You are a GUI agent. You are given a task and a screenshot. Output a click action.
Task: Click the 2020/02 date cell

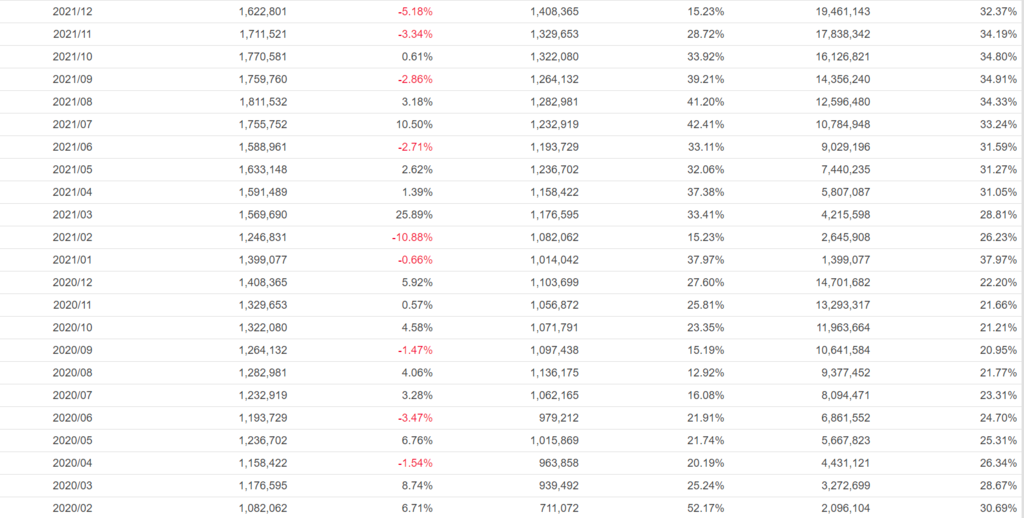tap(72, 508)
